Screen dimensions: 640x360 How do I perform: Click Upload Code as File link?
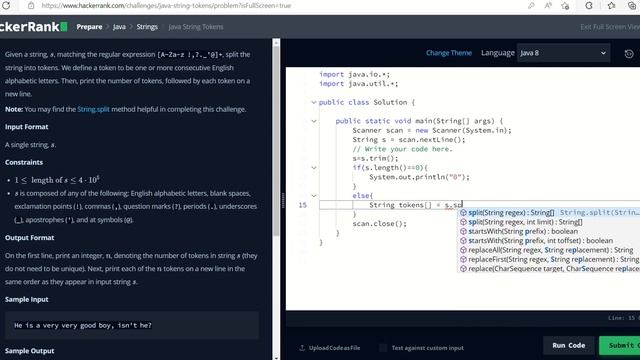tap(334, 348)
